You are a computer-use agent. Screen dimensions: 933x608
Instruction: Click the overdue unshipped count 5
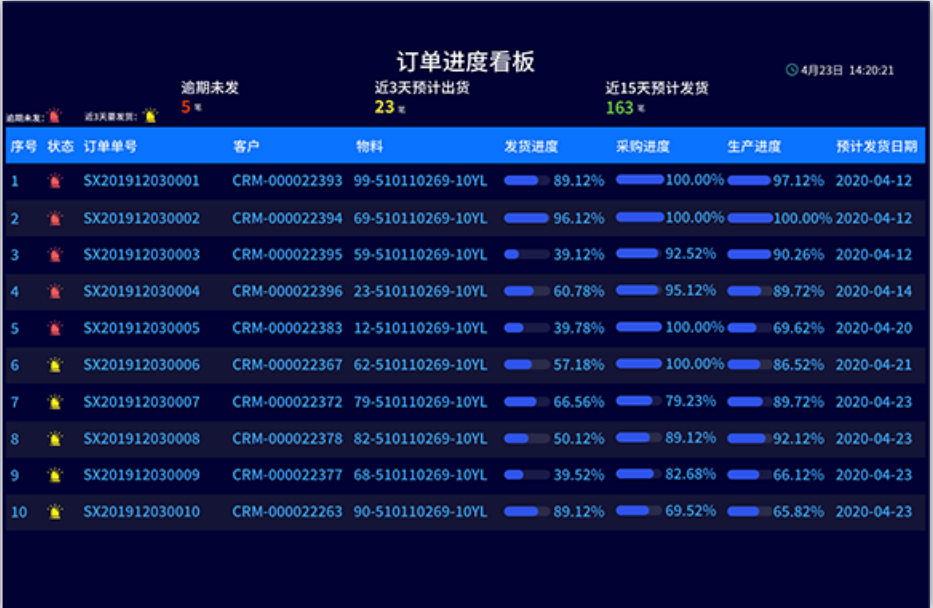186,107
